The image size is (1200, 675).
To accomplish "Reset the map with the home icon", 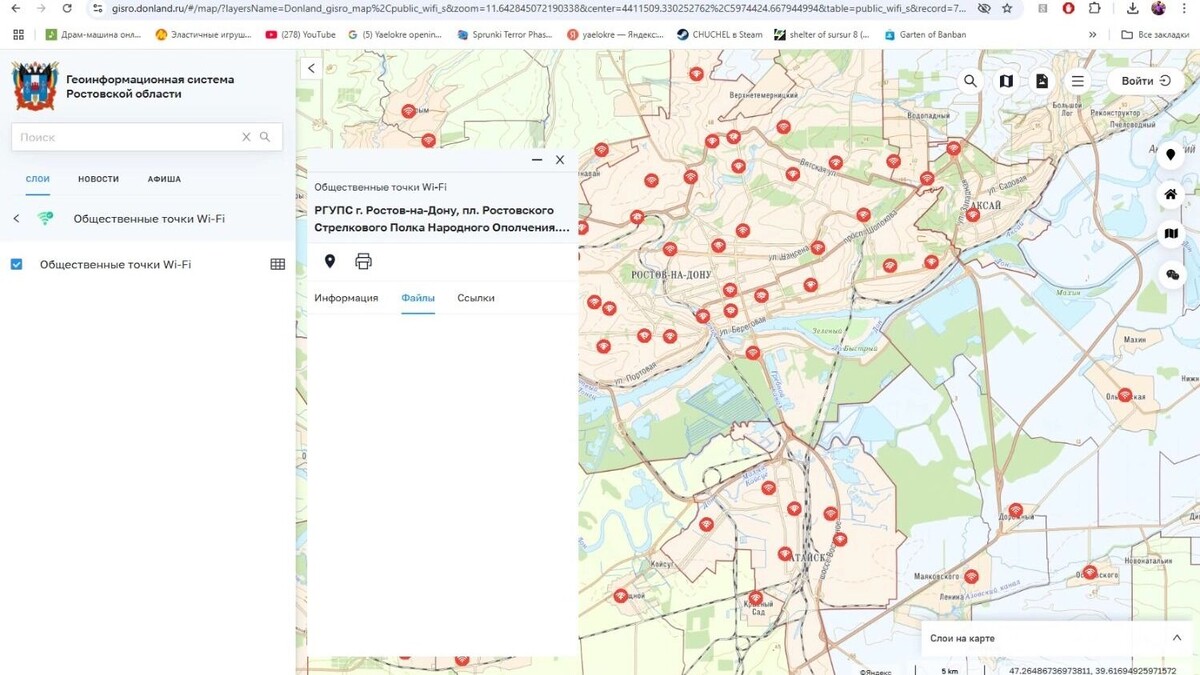I will pyautogui.click(x=1171, y=194).
